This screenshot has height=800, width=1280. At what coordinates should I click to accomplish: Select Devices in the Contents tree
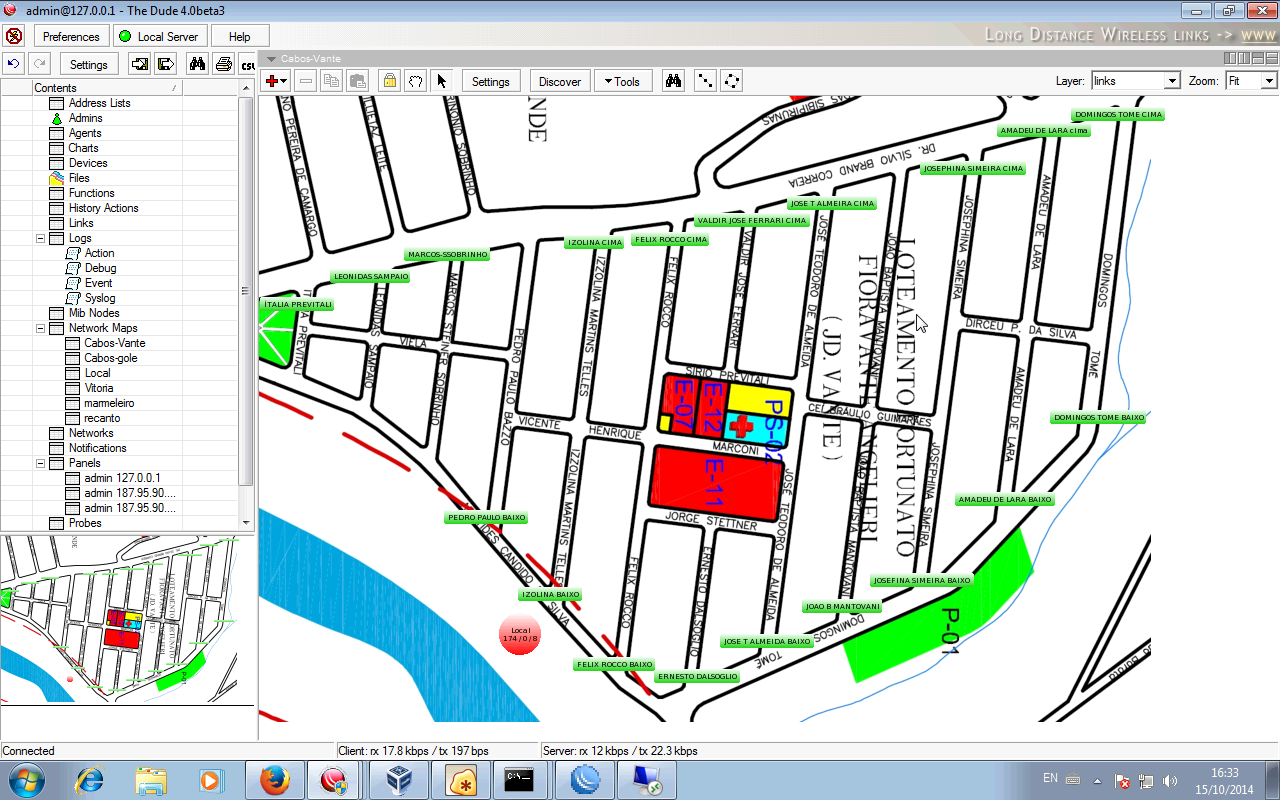88,163
